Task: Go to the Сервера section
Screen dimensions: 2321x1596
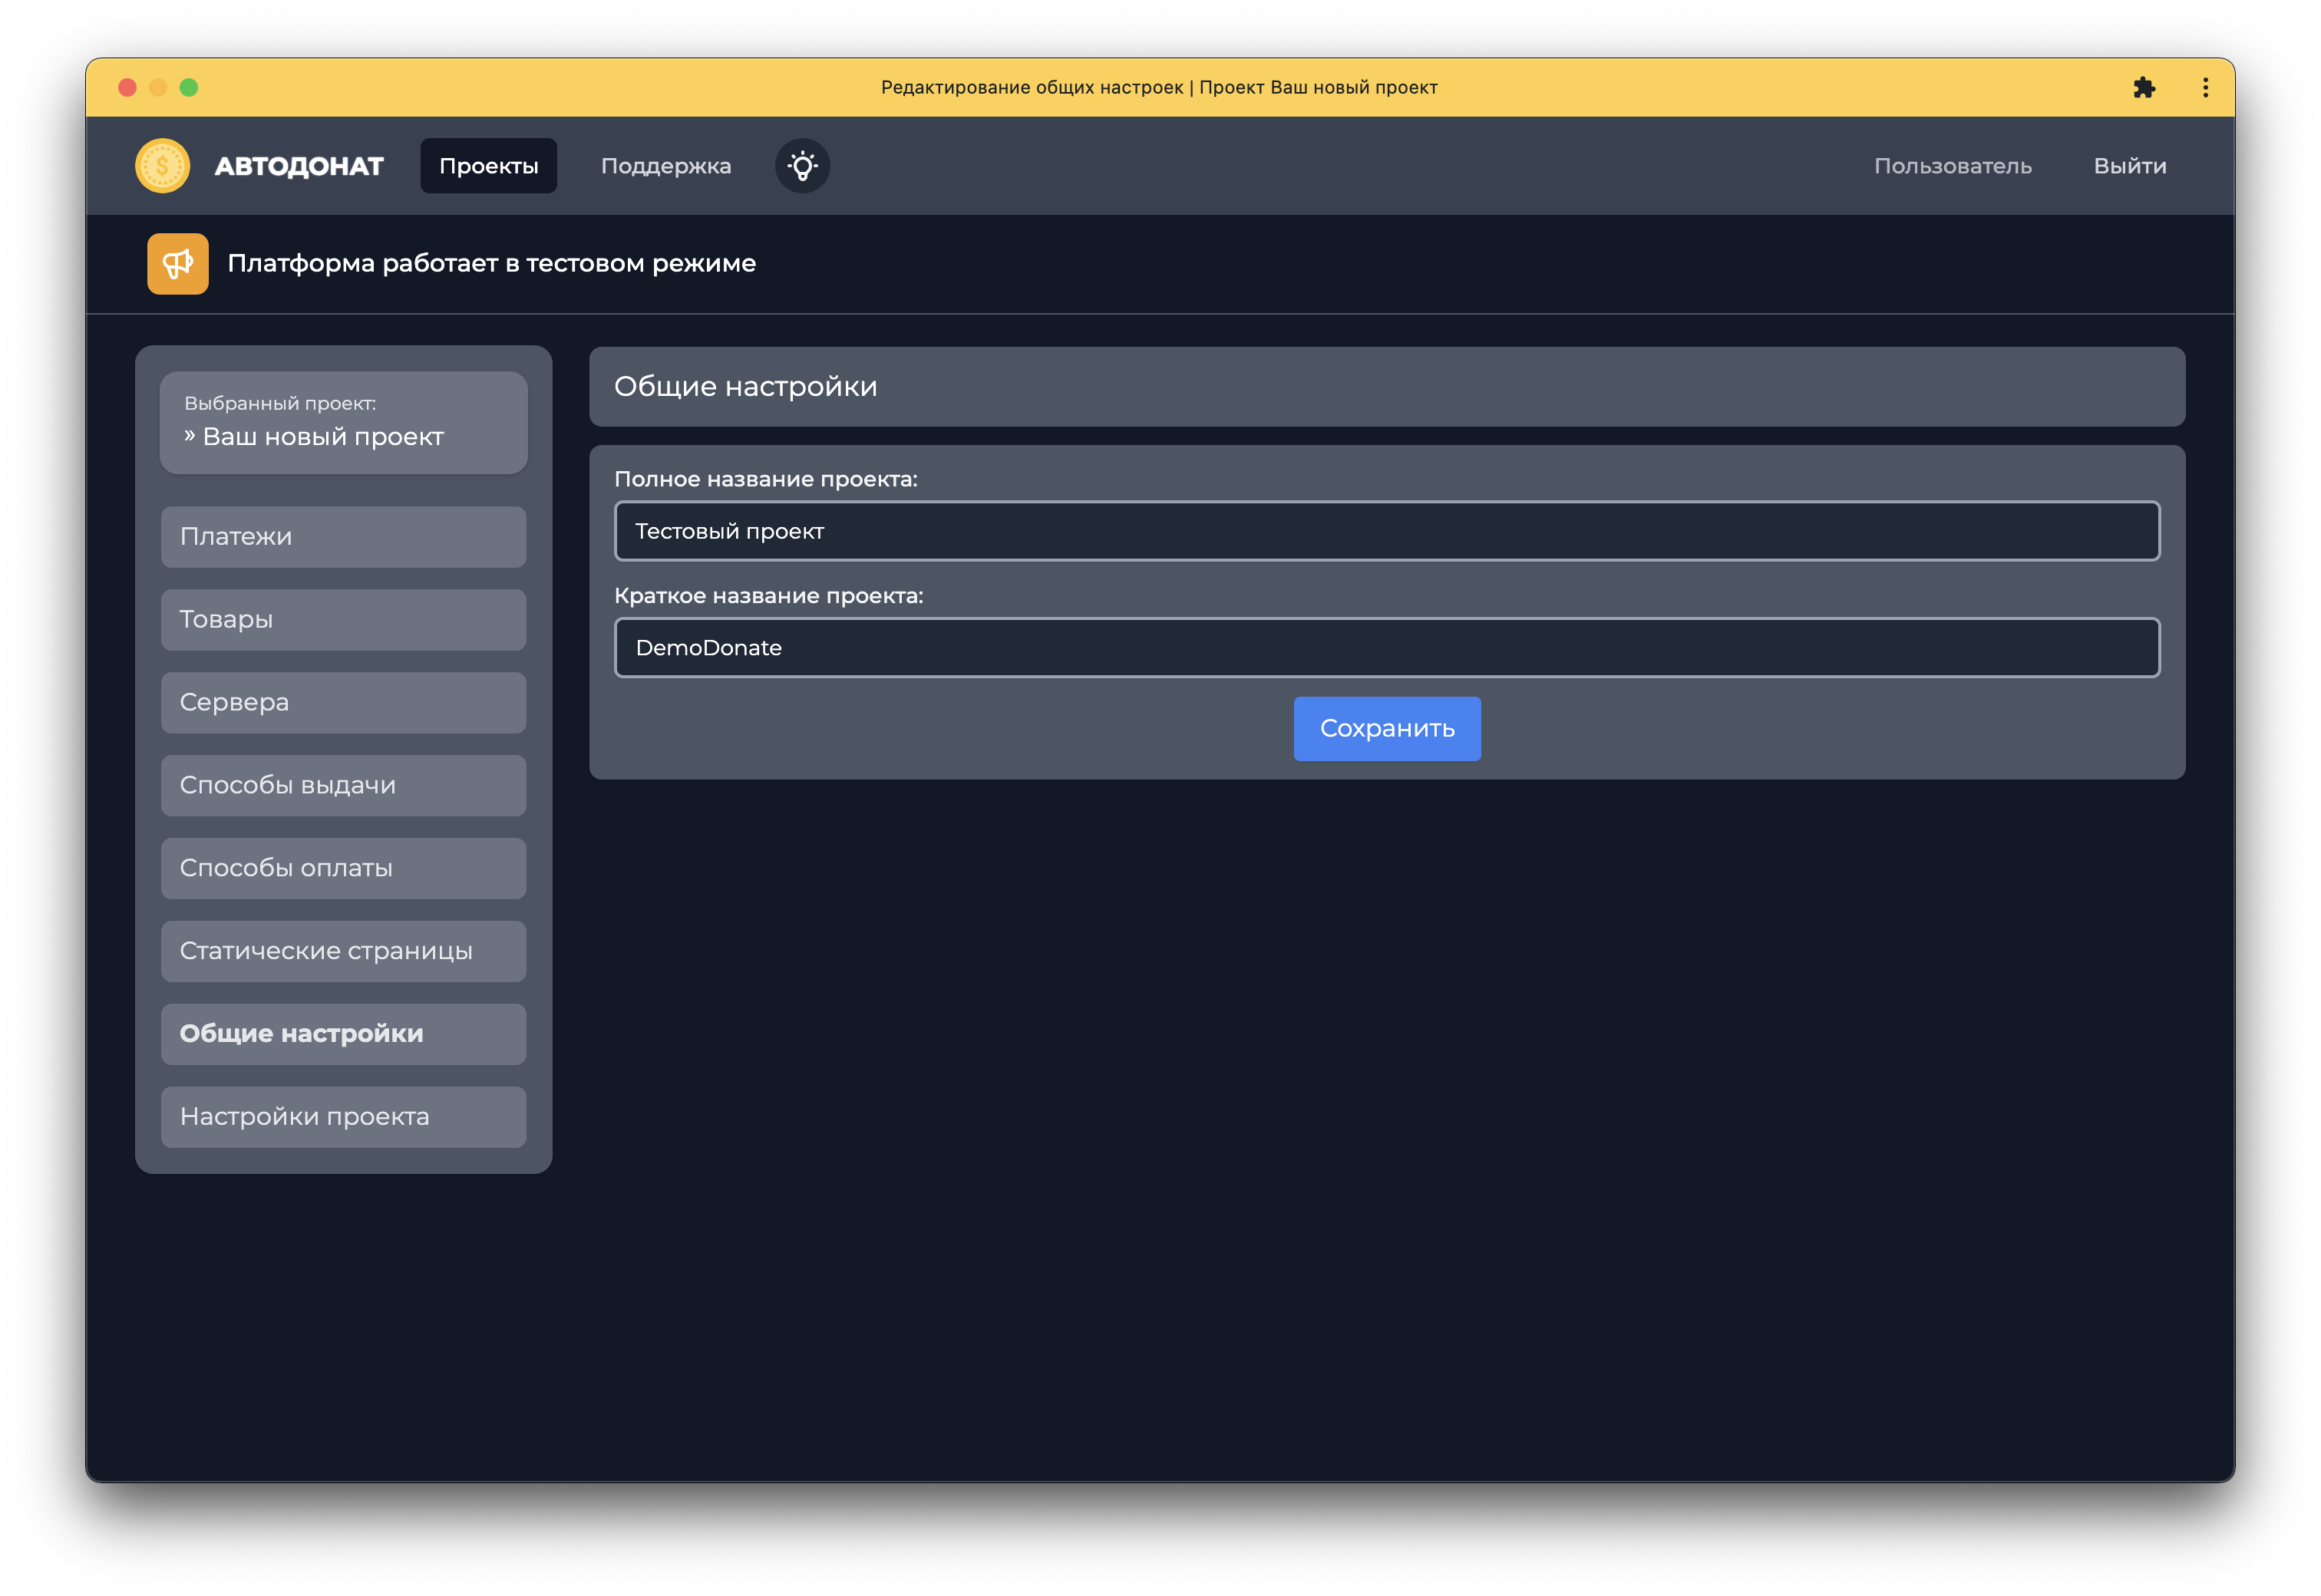Action: (343, 703)
